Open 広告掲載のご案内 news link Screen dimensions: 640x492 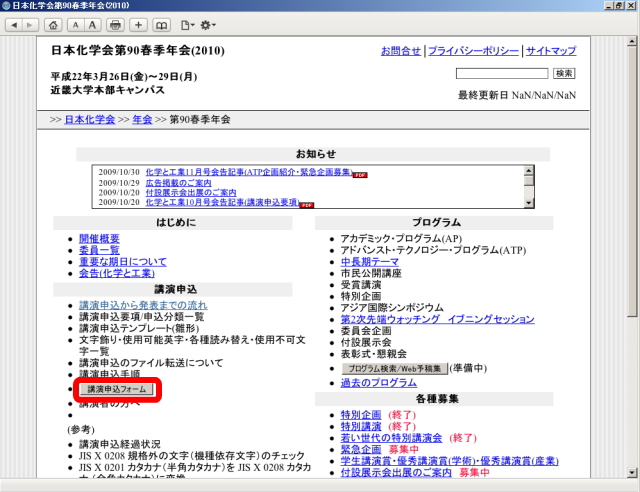point(178,183)
